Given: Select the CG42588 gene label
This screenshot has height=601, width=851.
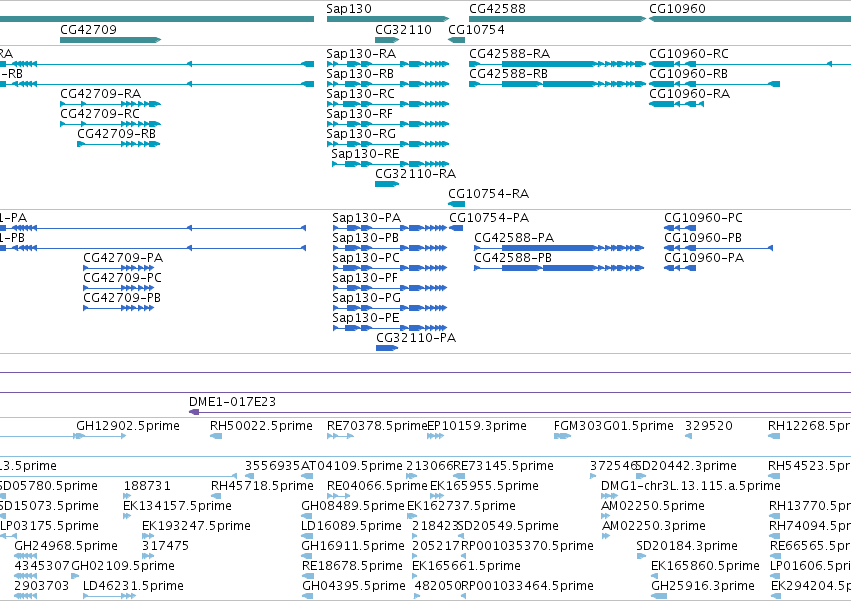Looking at the screenshot, I should (497, 9).
